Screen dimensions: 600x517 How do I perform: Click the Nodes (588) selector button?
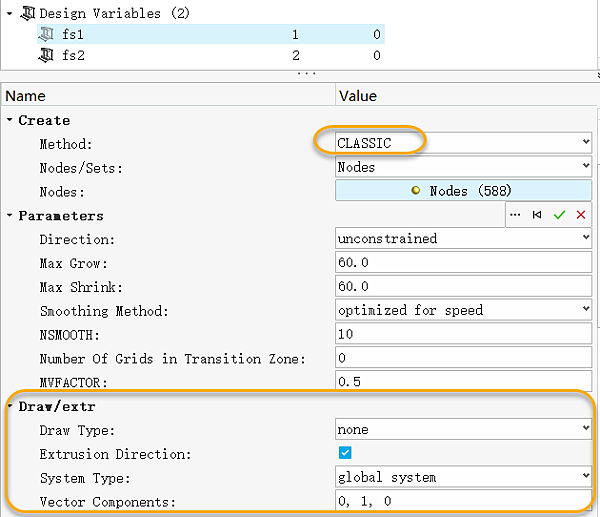tap(463, 191)
